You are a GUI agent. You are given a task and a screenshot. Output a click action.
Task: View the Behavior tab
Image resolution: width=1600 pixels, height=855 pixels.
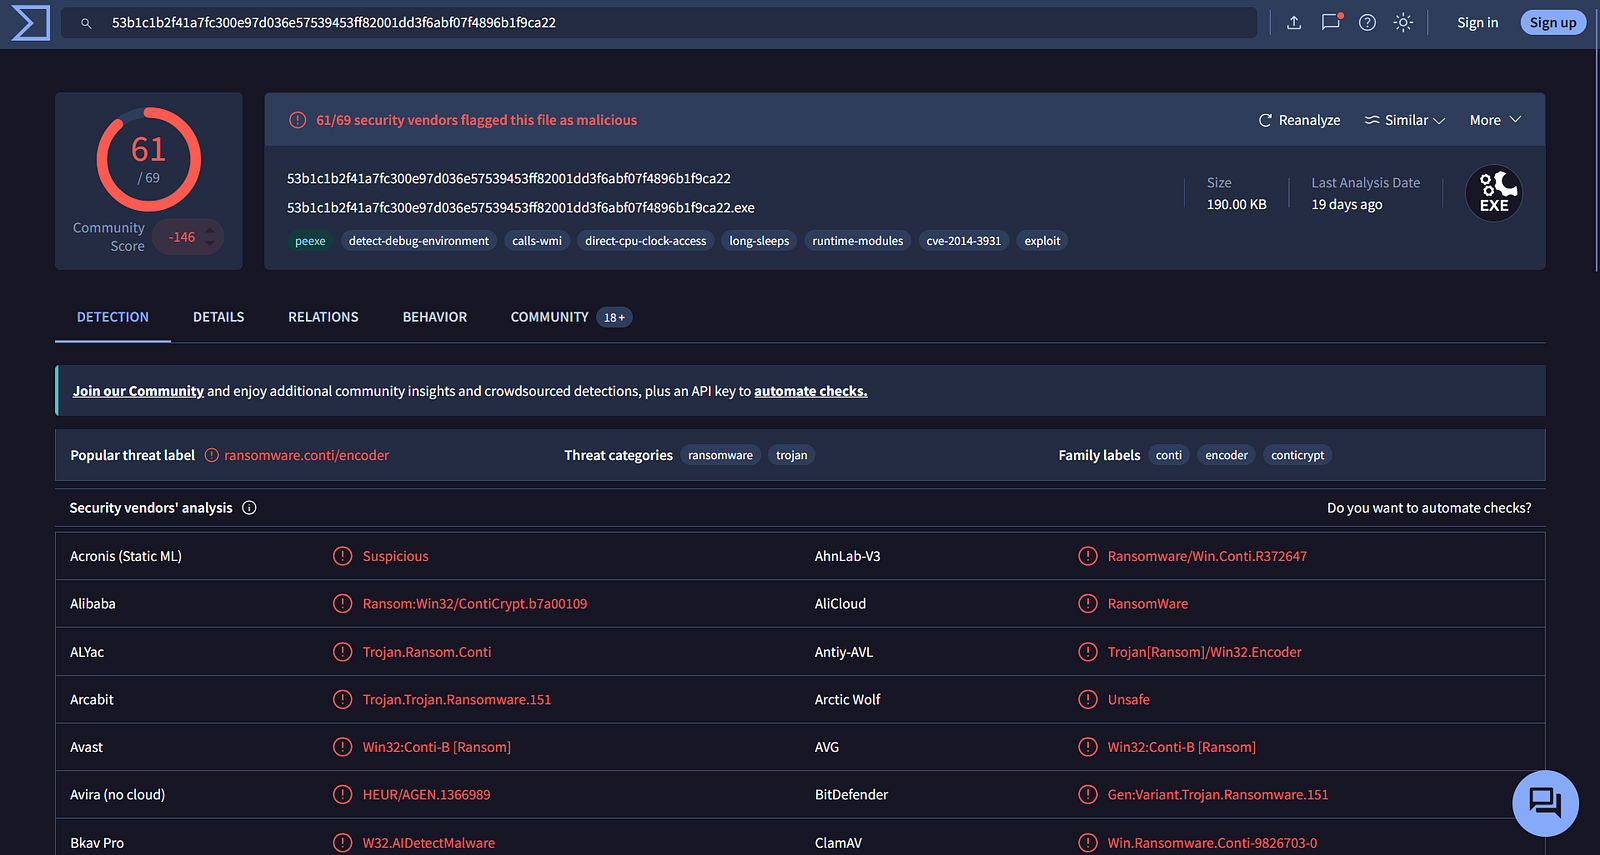pos(435,317)
